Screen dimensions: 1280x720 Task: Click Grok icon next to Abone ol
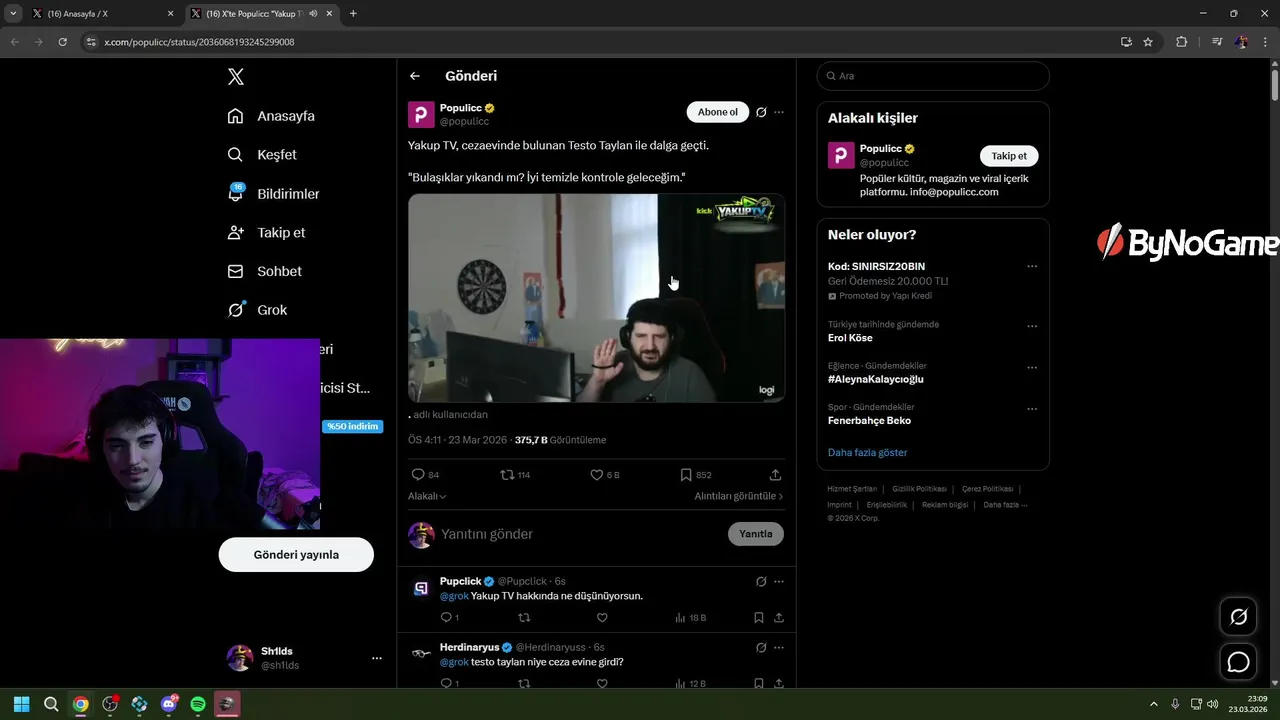click(x=761, y=112)
